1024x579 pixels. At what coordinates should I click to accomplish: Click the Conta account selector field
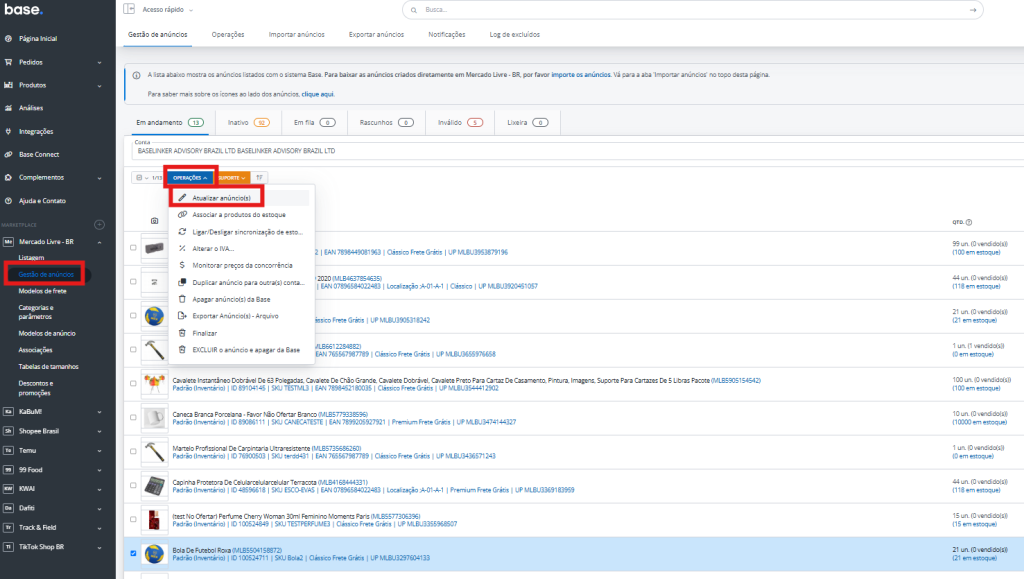pyautogui.click(x=577, y=150)
